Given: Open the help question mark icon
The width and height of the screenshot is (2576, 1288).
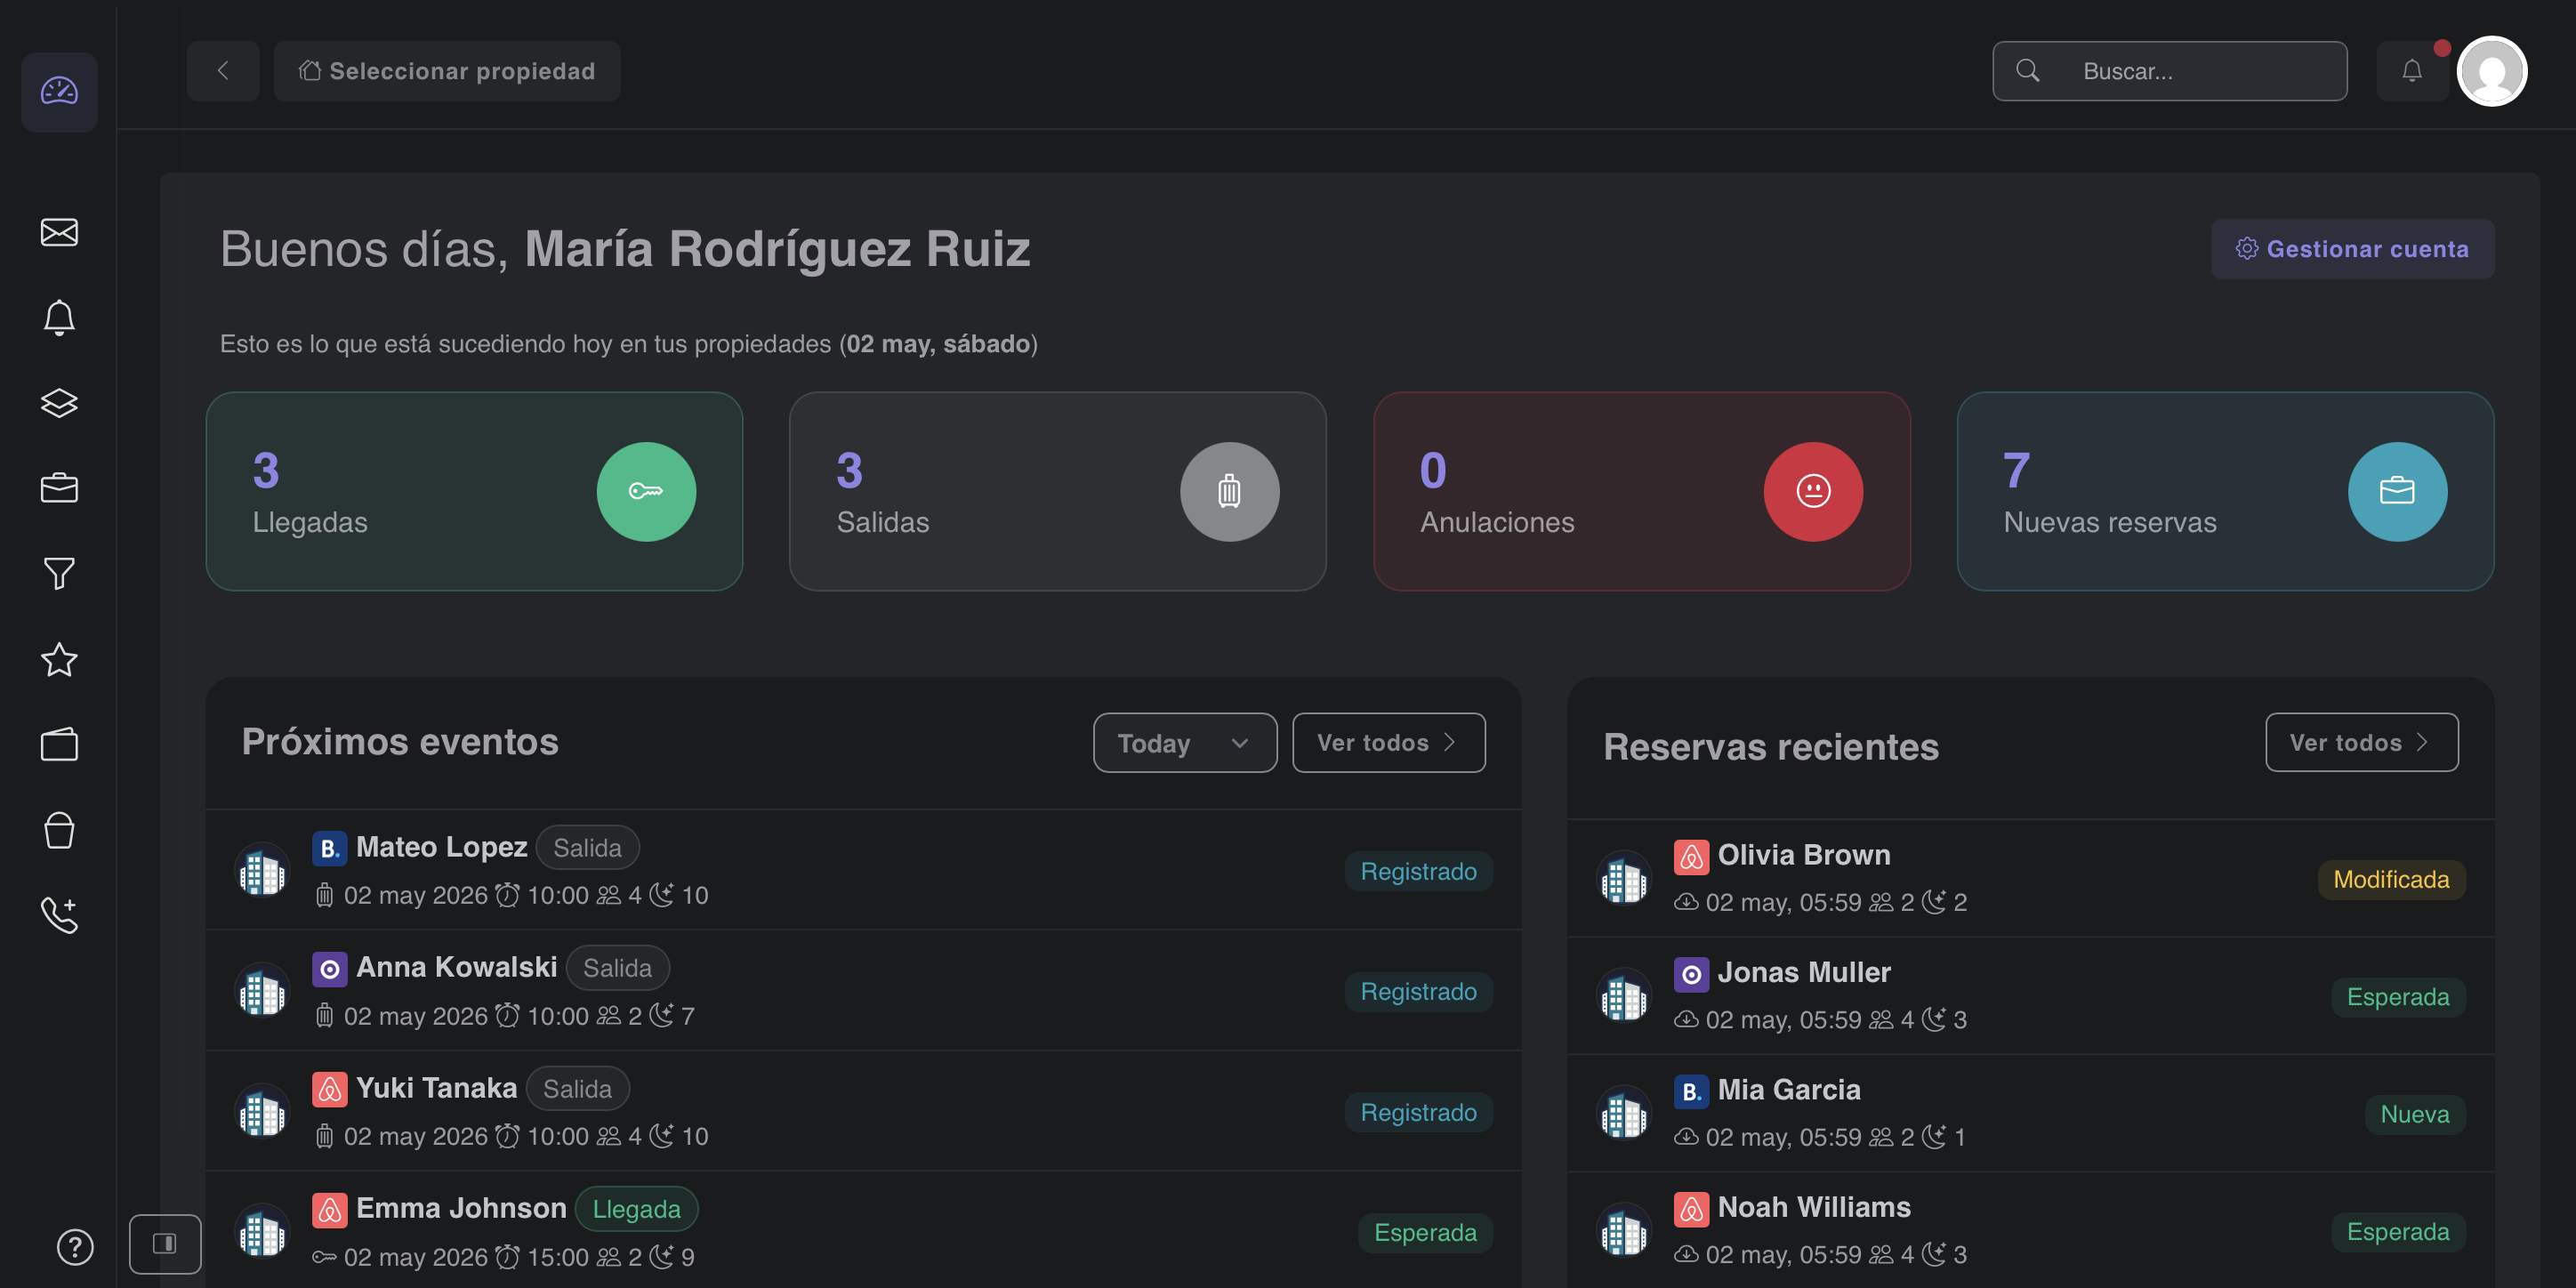Looking at the screenshot, I should point(75,1247).
